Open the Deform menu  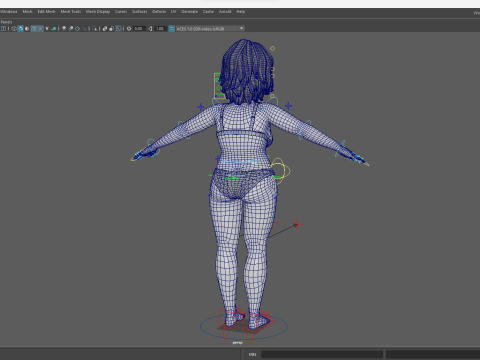[159, 12]
